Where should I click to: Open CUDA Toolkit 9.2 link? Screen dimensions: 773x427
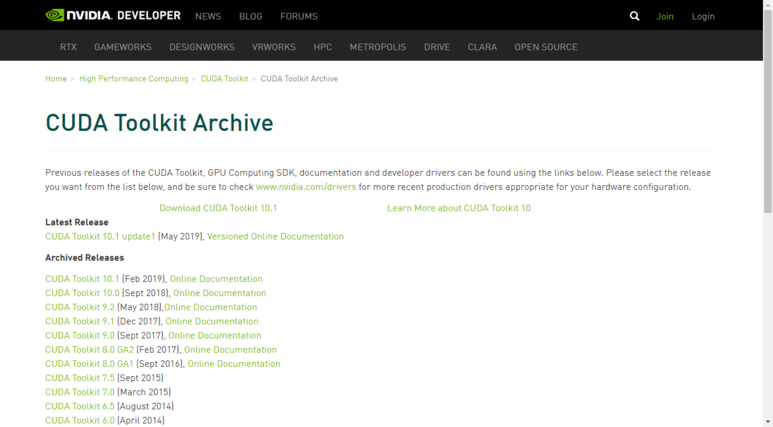click(80, 307)
